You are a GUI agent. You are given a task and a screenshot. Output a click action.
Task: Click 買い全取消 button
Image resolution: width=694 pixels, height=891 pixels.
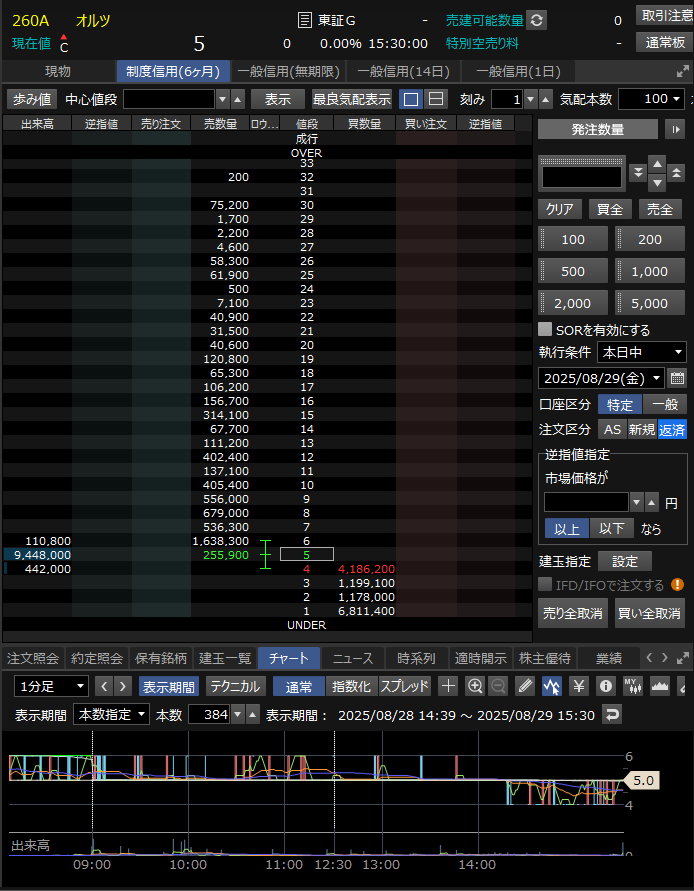650,613
